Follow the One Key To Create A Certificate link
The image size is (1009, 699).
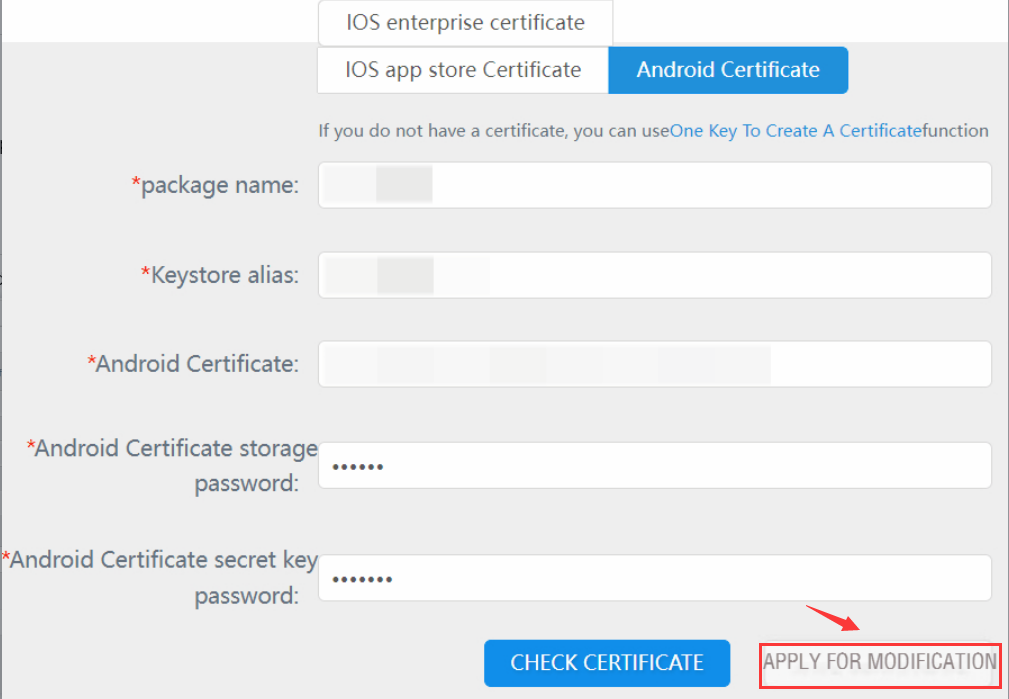click(x=796, y=131)
